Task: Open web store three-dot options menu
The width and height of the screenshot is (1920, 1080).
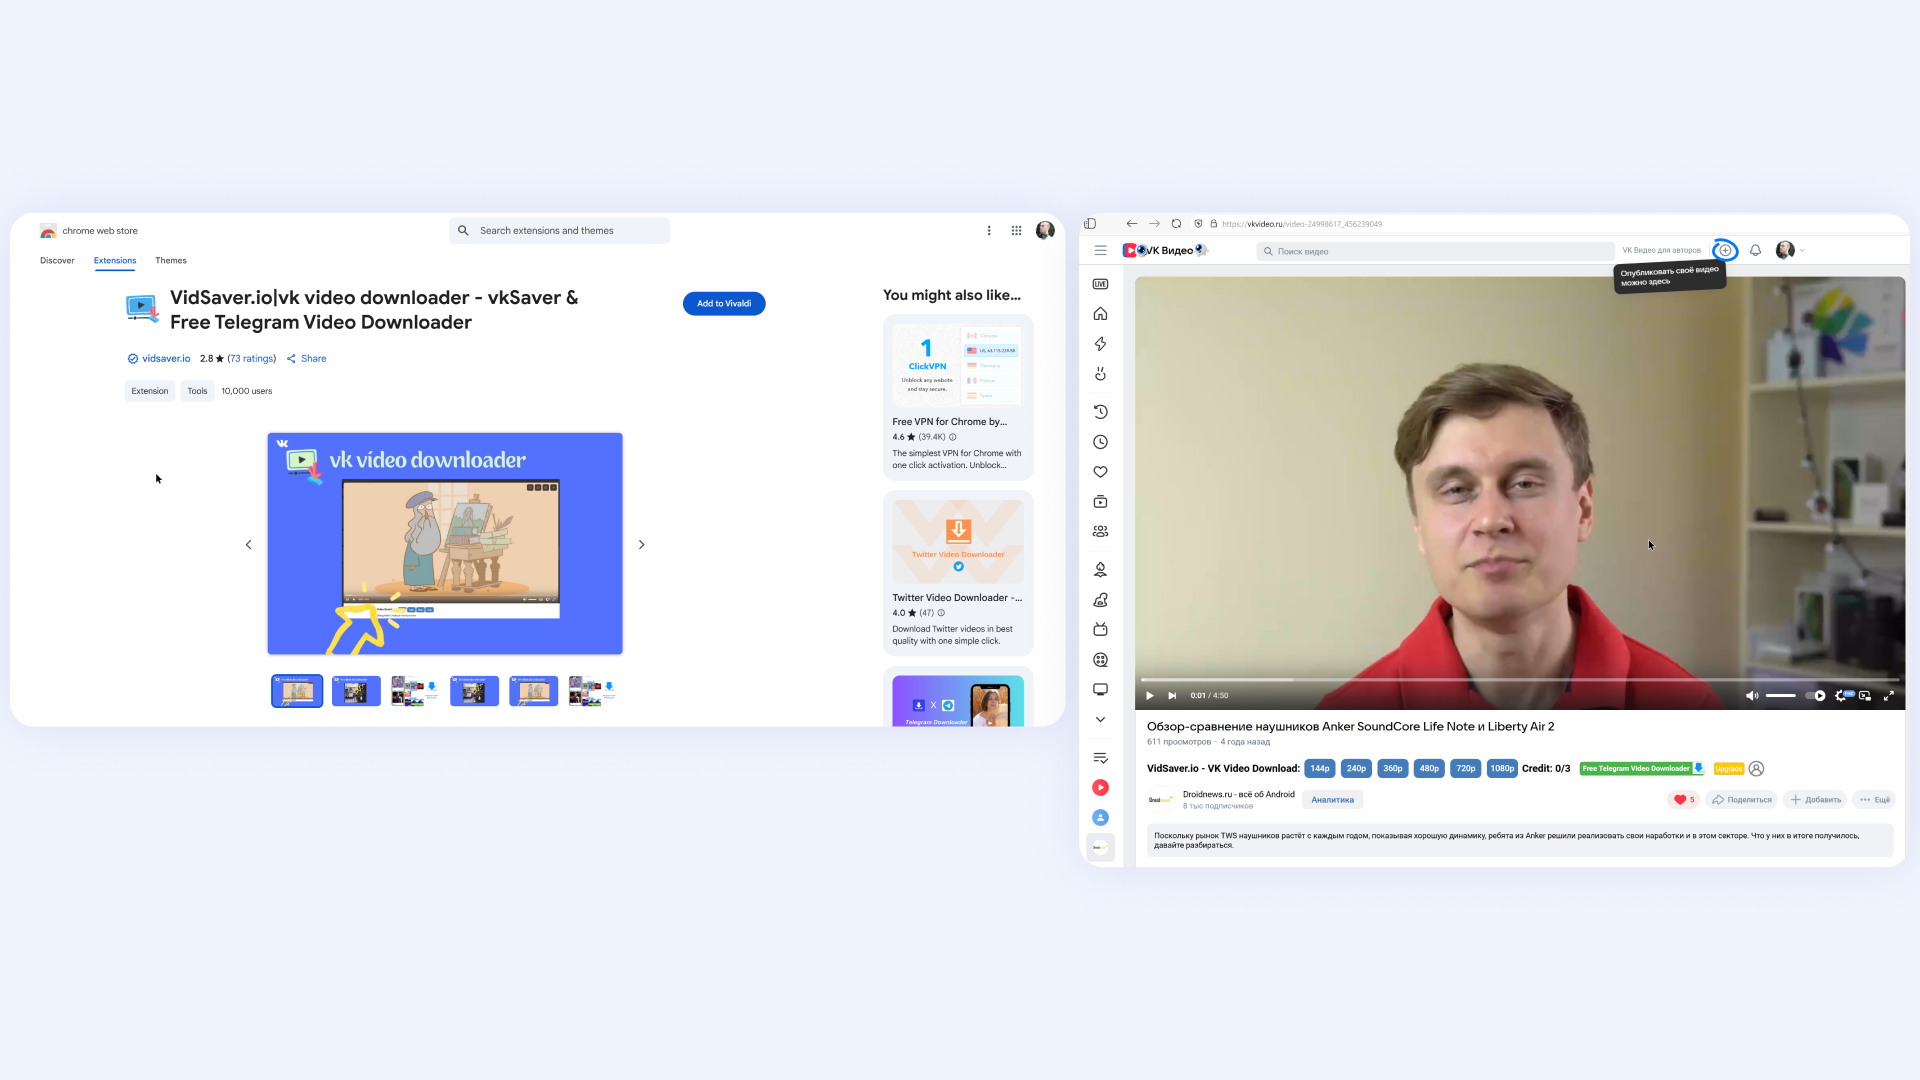Action: 989,231
